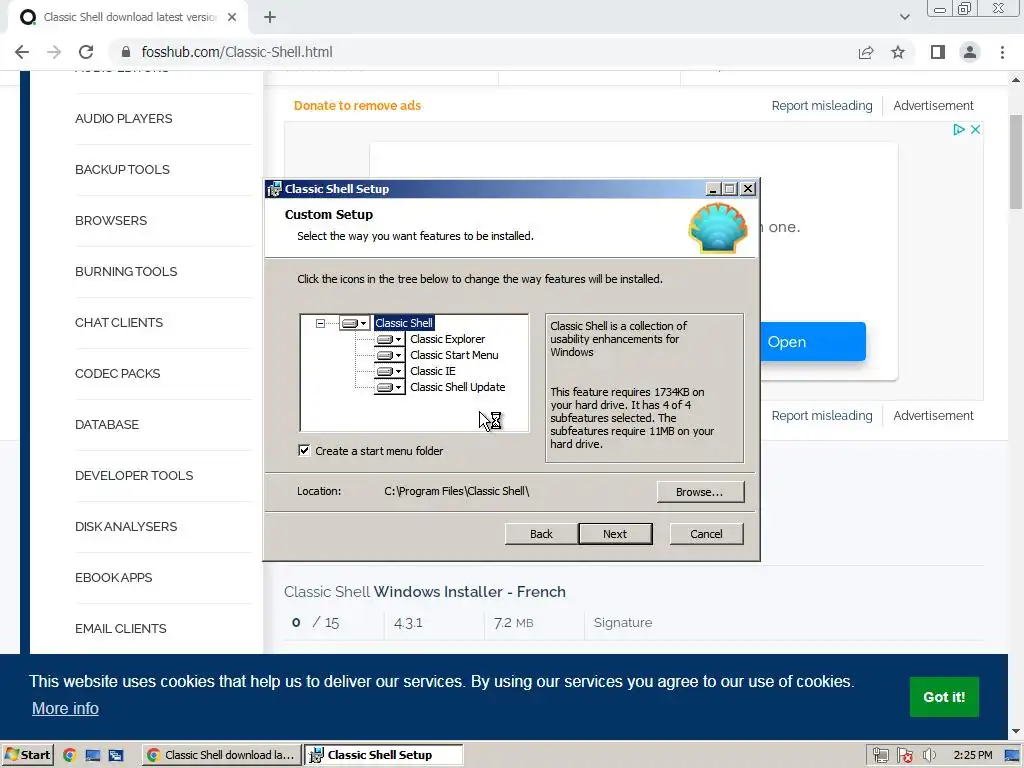Toggle Create a start menu folder checkbox
This screenshot has width=1024, height=768.
click(304, 451)
